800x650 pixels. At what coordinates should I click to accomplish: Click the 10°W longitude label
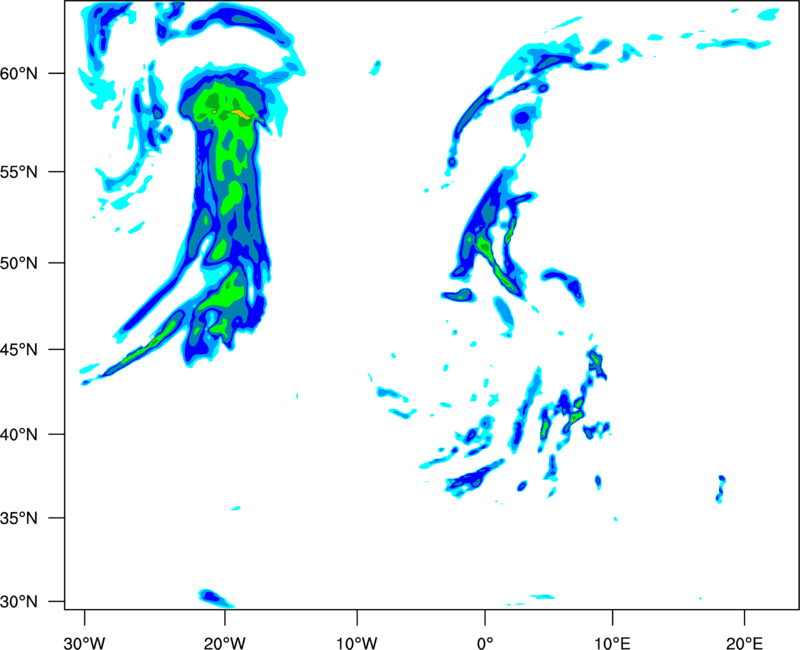(357, 643)
